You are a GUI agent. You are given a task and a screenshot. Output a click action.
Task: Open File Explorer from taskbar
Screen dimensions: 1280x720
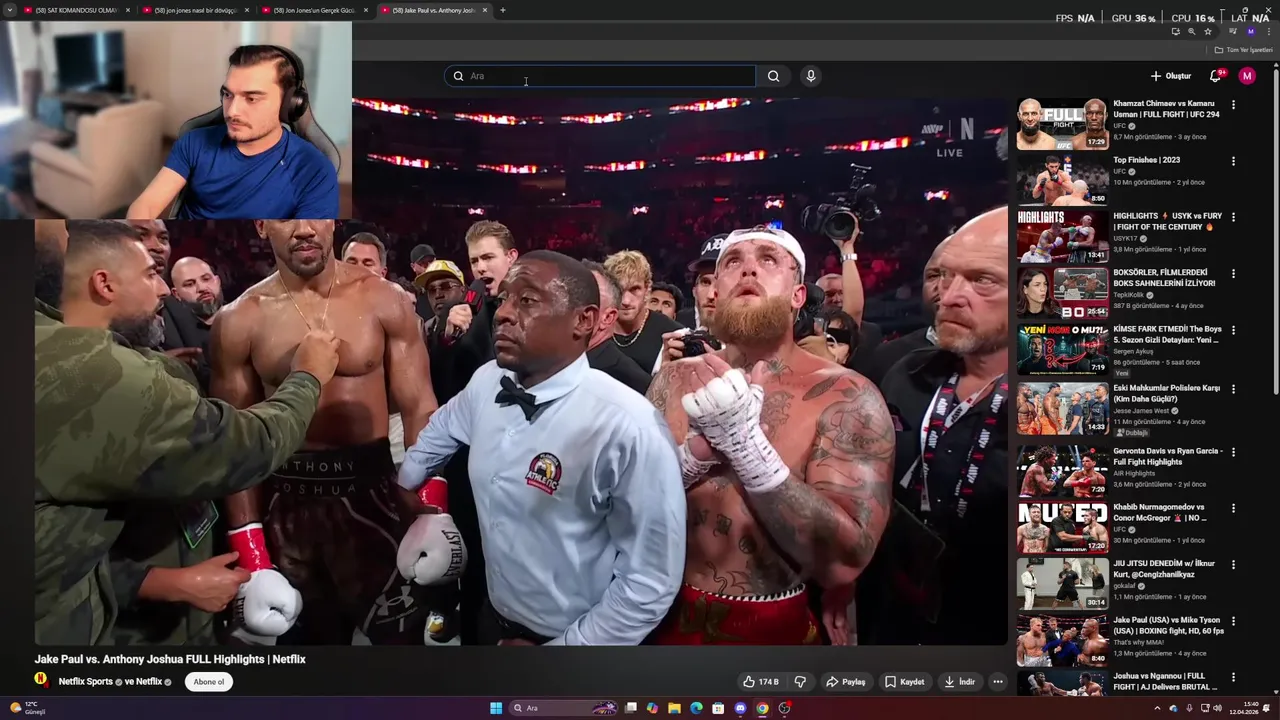tap(674, 708)
